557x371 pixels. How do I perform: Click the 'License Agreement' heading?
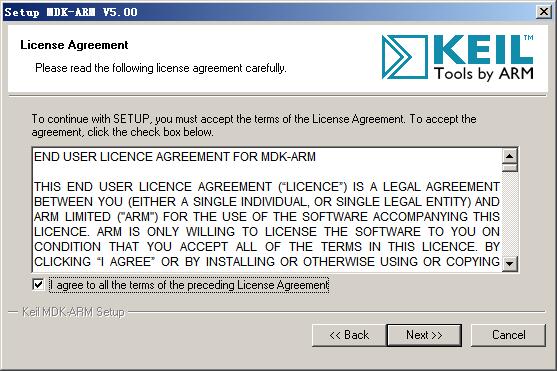[74, 45]
